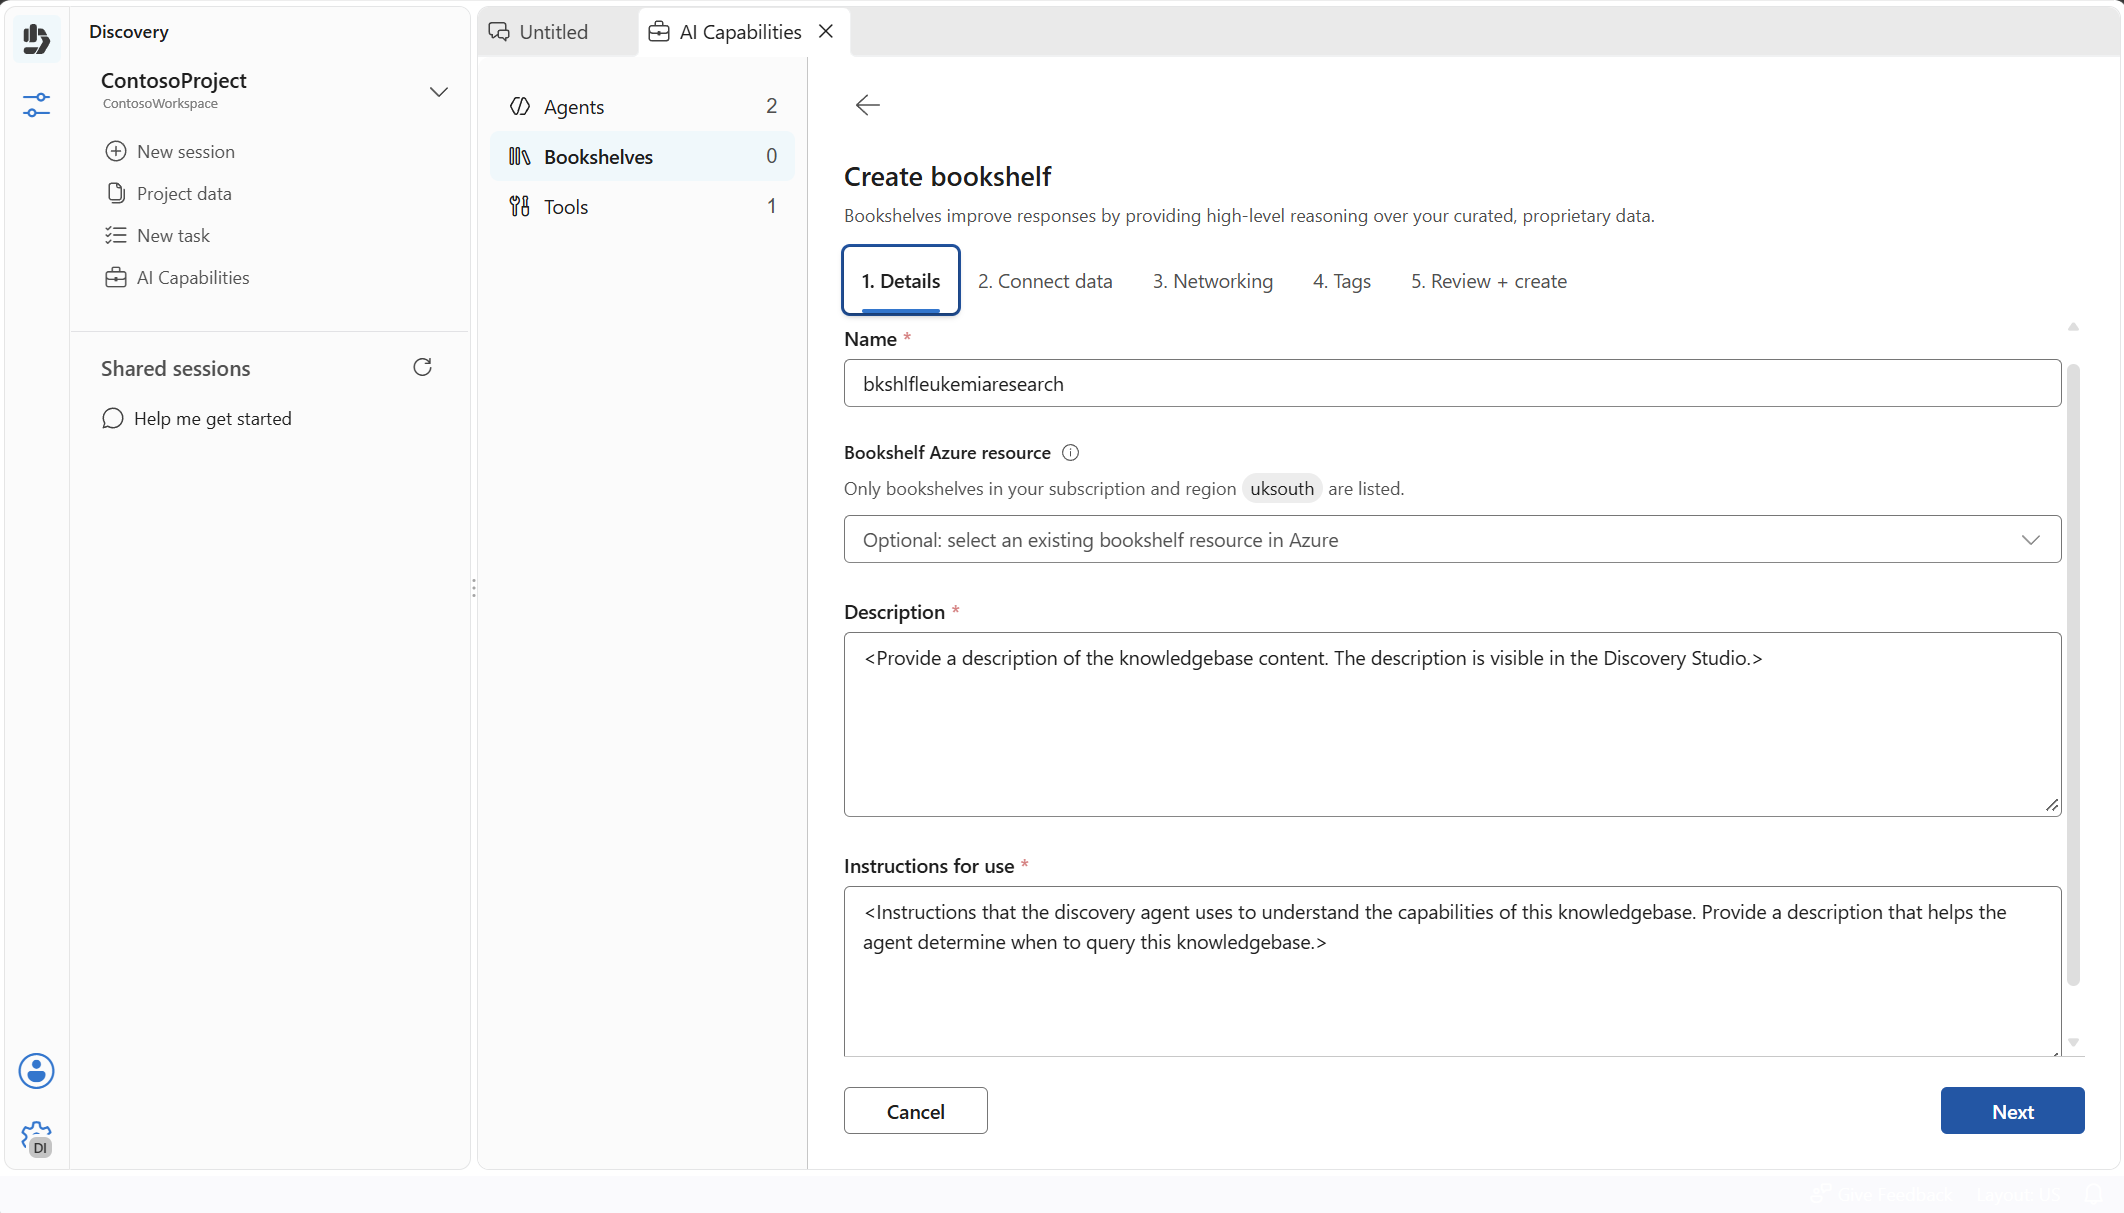Click the Cancel button
This screenshot has height=1213, width=2124.
tap(916, 1111)
